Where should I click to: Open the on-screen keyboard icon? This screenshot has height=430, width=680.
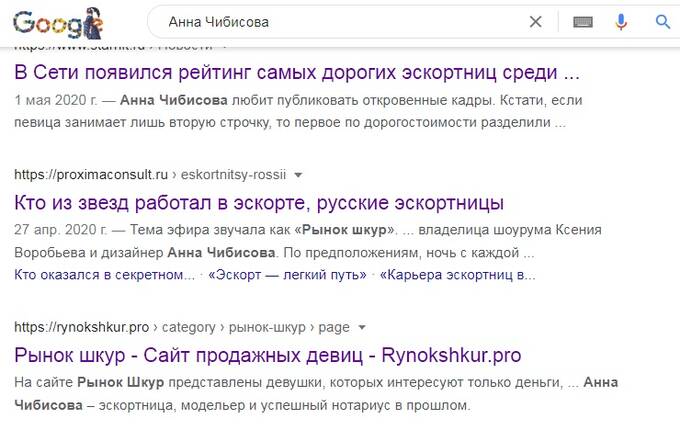click(x=583, y=22)
